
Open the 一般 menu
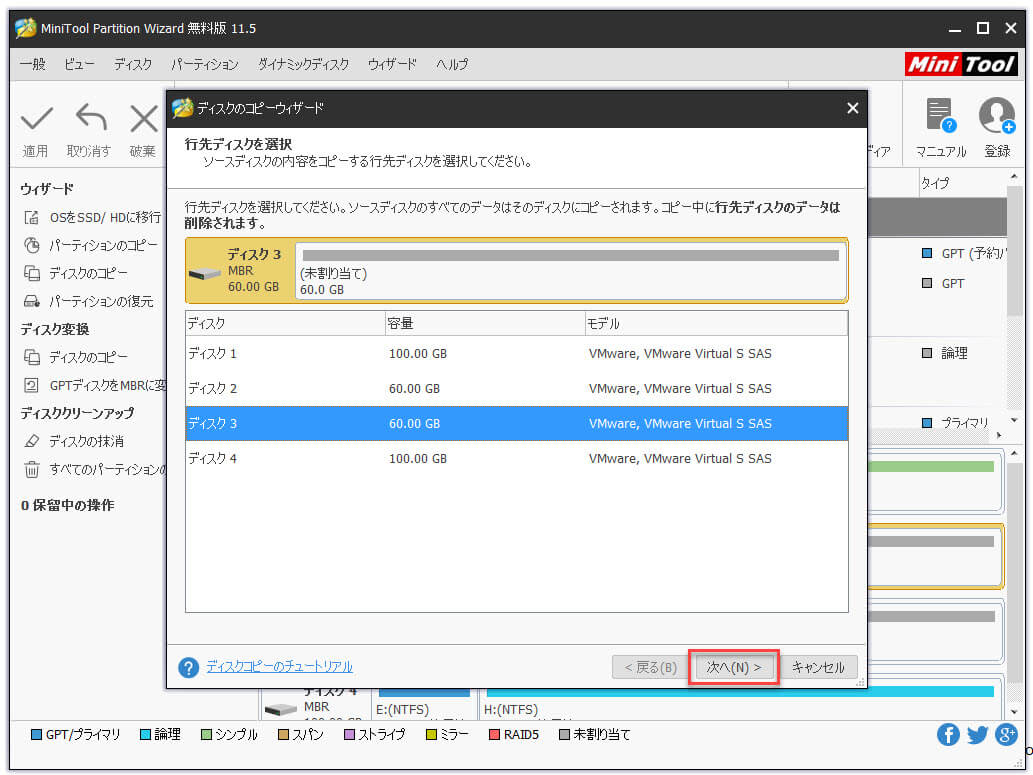[x=32, y=64]
